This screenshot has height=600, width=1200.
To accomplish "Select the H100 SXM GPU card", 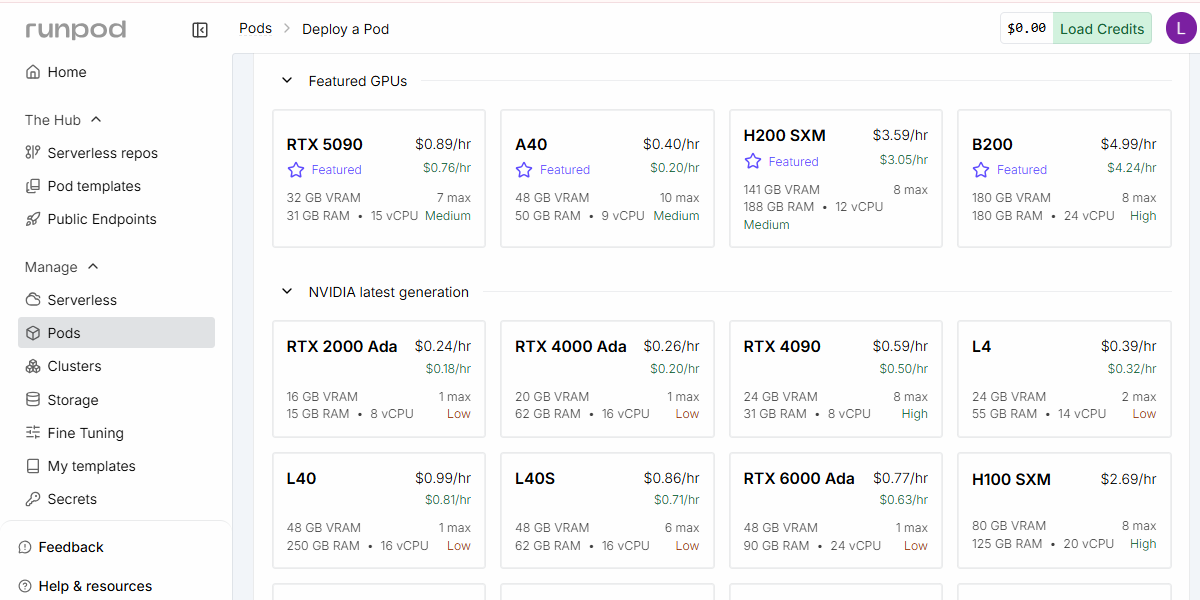I will point(1063,510).
